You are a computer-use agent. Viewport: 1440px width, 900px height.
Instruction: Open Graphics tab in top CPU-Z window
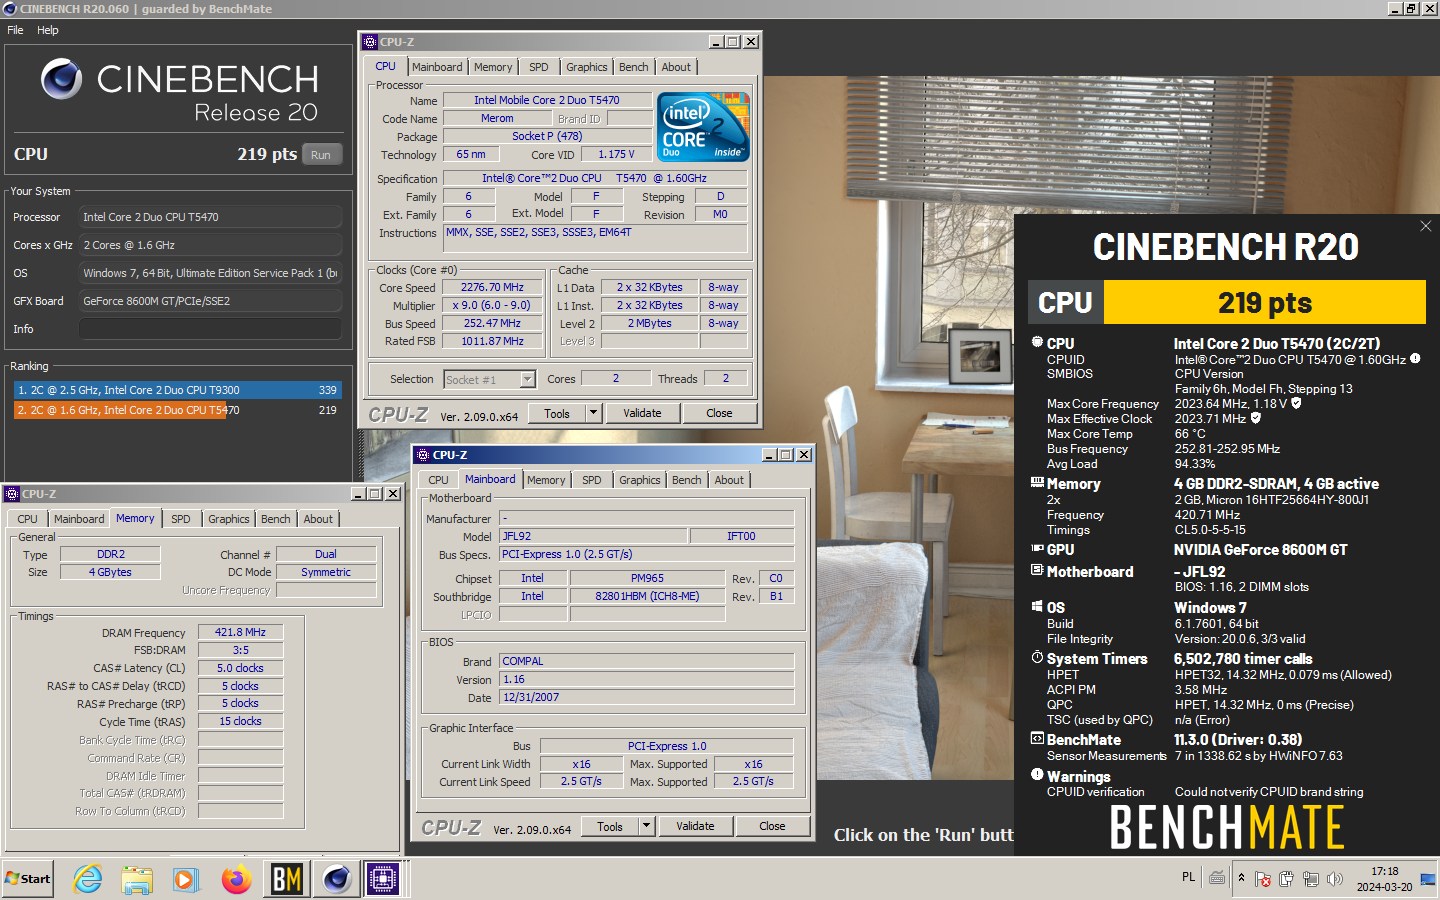(x=586, y=67)
